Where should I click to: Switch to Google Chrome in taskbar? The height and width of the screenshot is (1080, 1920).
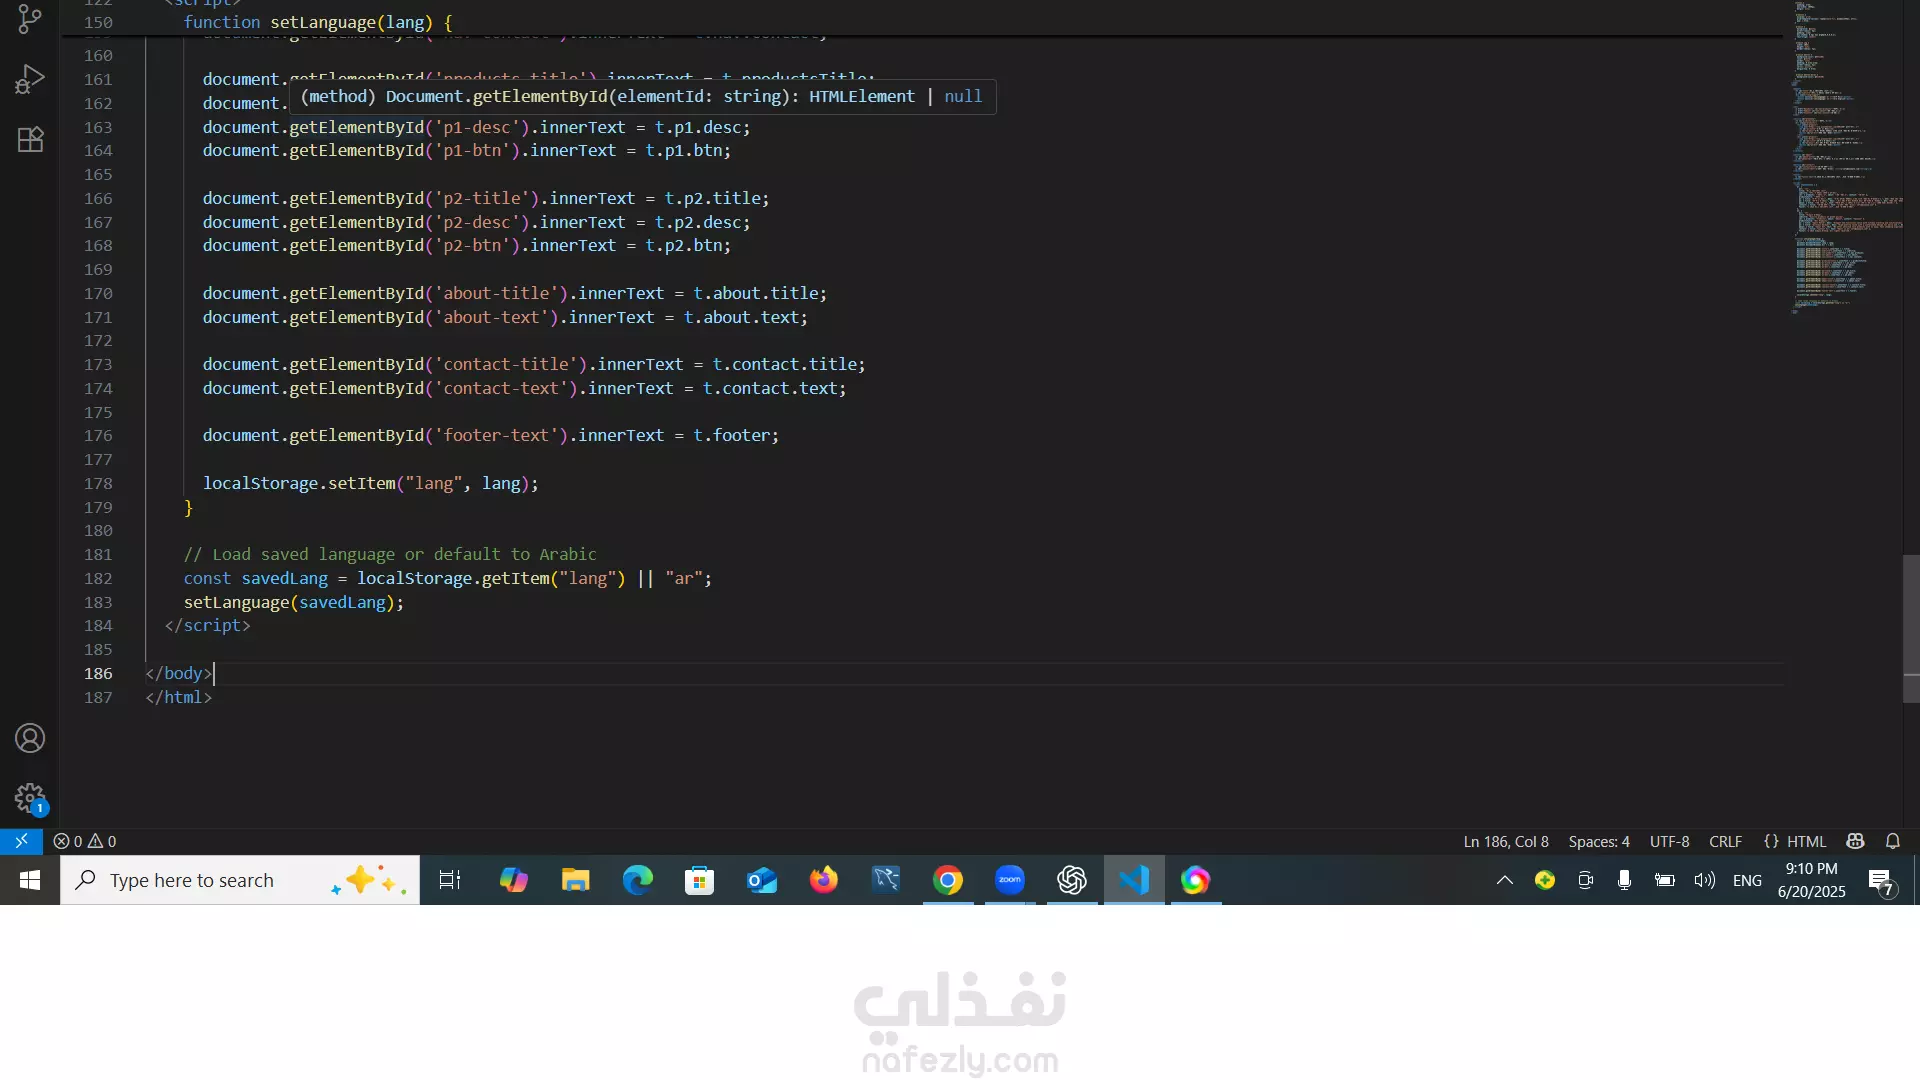948,880
